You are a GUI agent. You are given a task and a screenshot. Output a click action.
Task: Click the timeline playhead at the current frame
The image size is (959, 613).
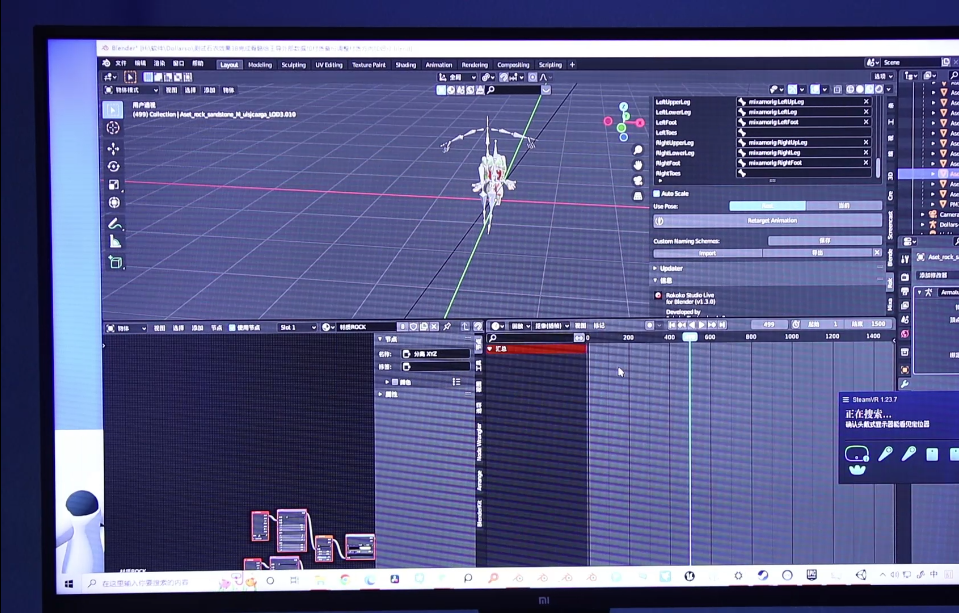click(x=690, y=337)
